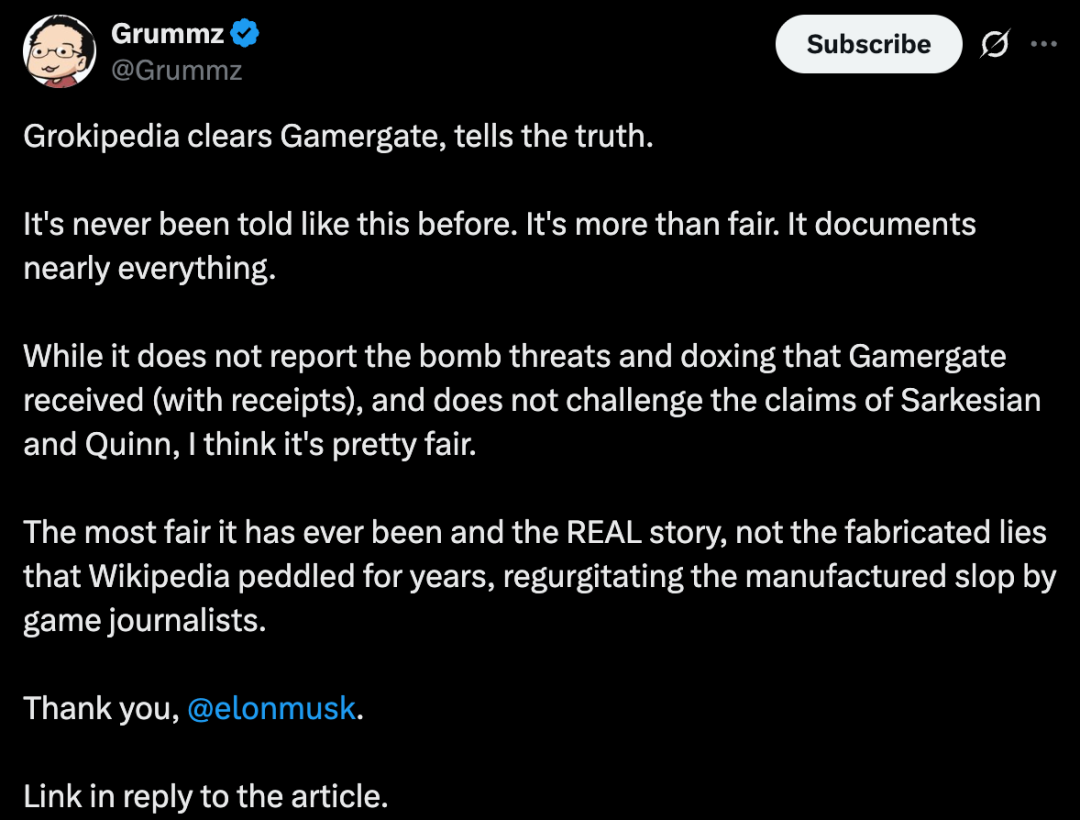Open the Grok explain-post icon
The width and height of the screenshot is (1080, 820).
[994, 44]
